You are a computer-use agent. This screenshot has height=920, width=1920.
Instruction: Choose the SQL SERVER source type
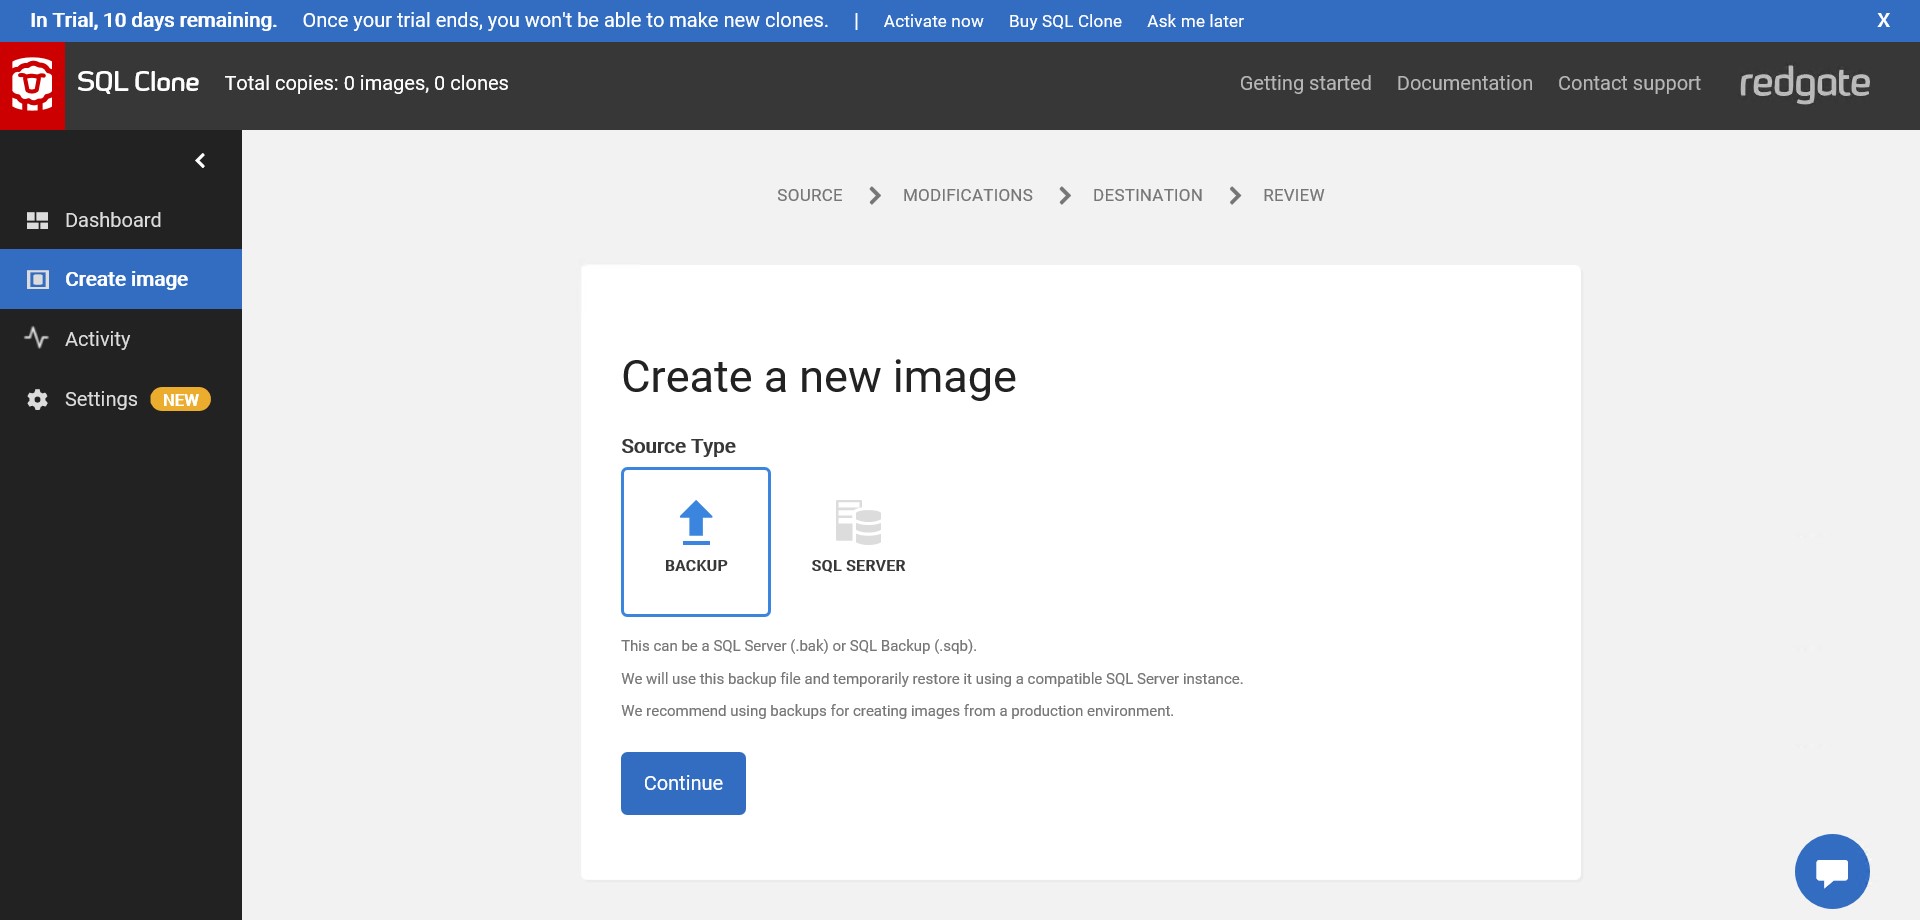click(x=858, y=541)
